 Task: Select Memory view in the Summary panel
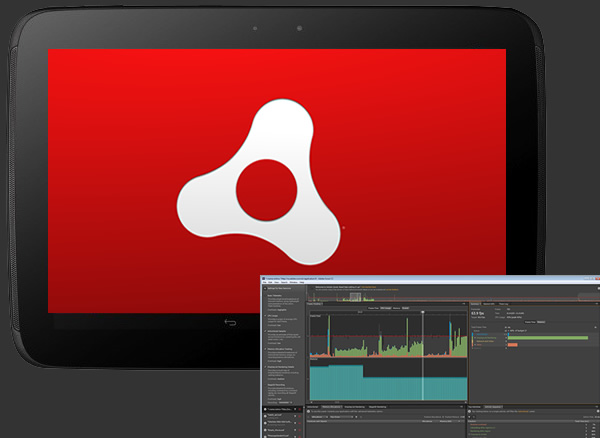click(541, 322)
